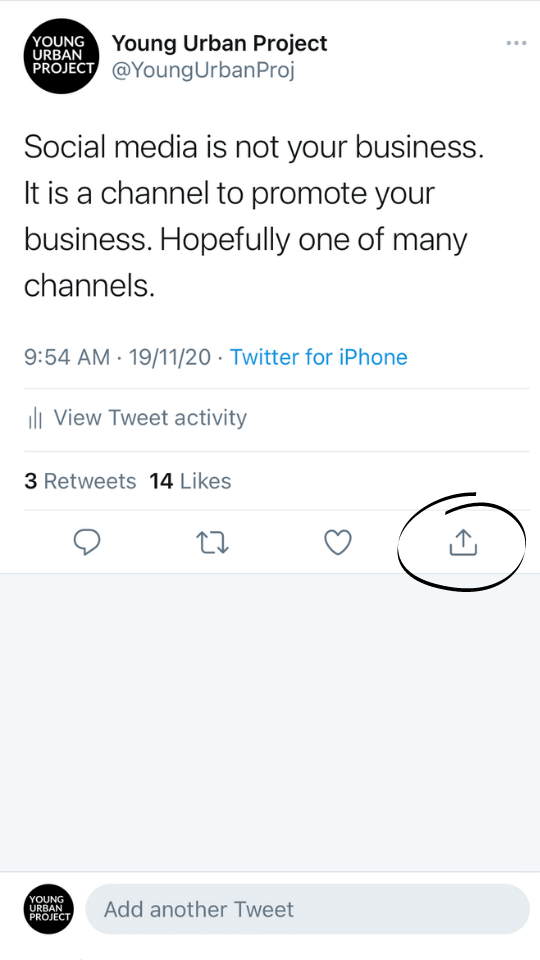
Task: Open the circled share icon
Action: 463,542
